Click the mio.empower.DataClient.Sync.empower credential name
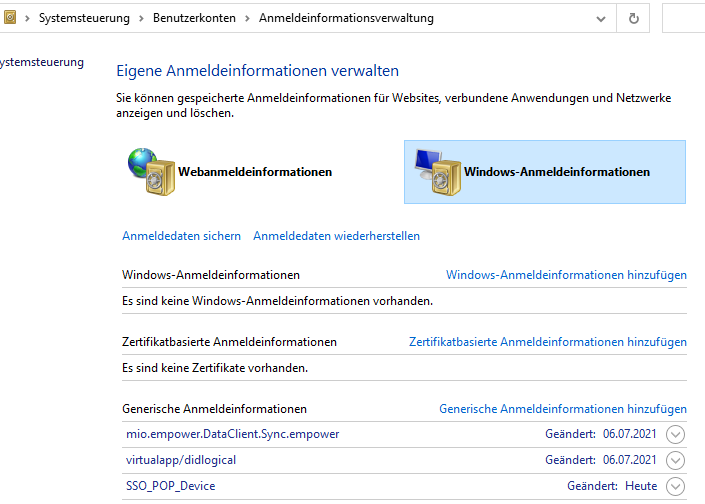 (x=232, y=434)
